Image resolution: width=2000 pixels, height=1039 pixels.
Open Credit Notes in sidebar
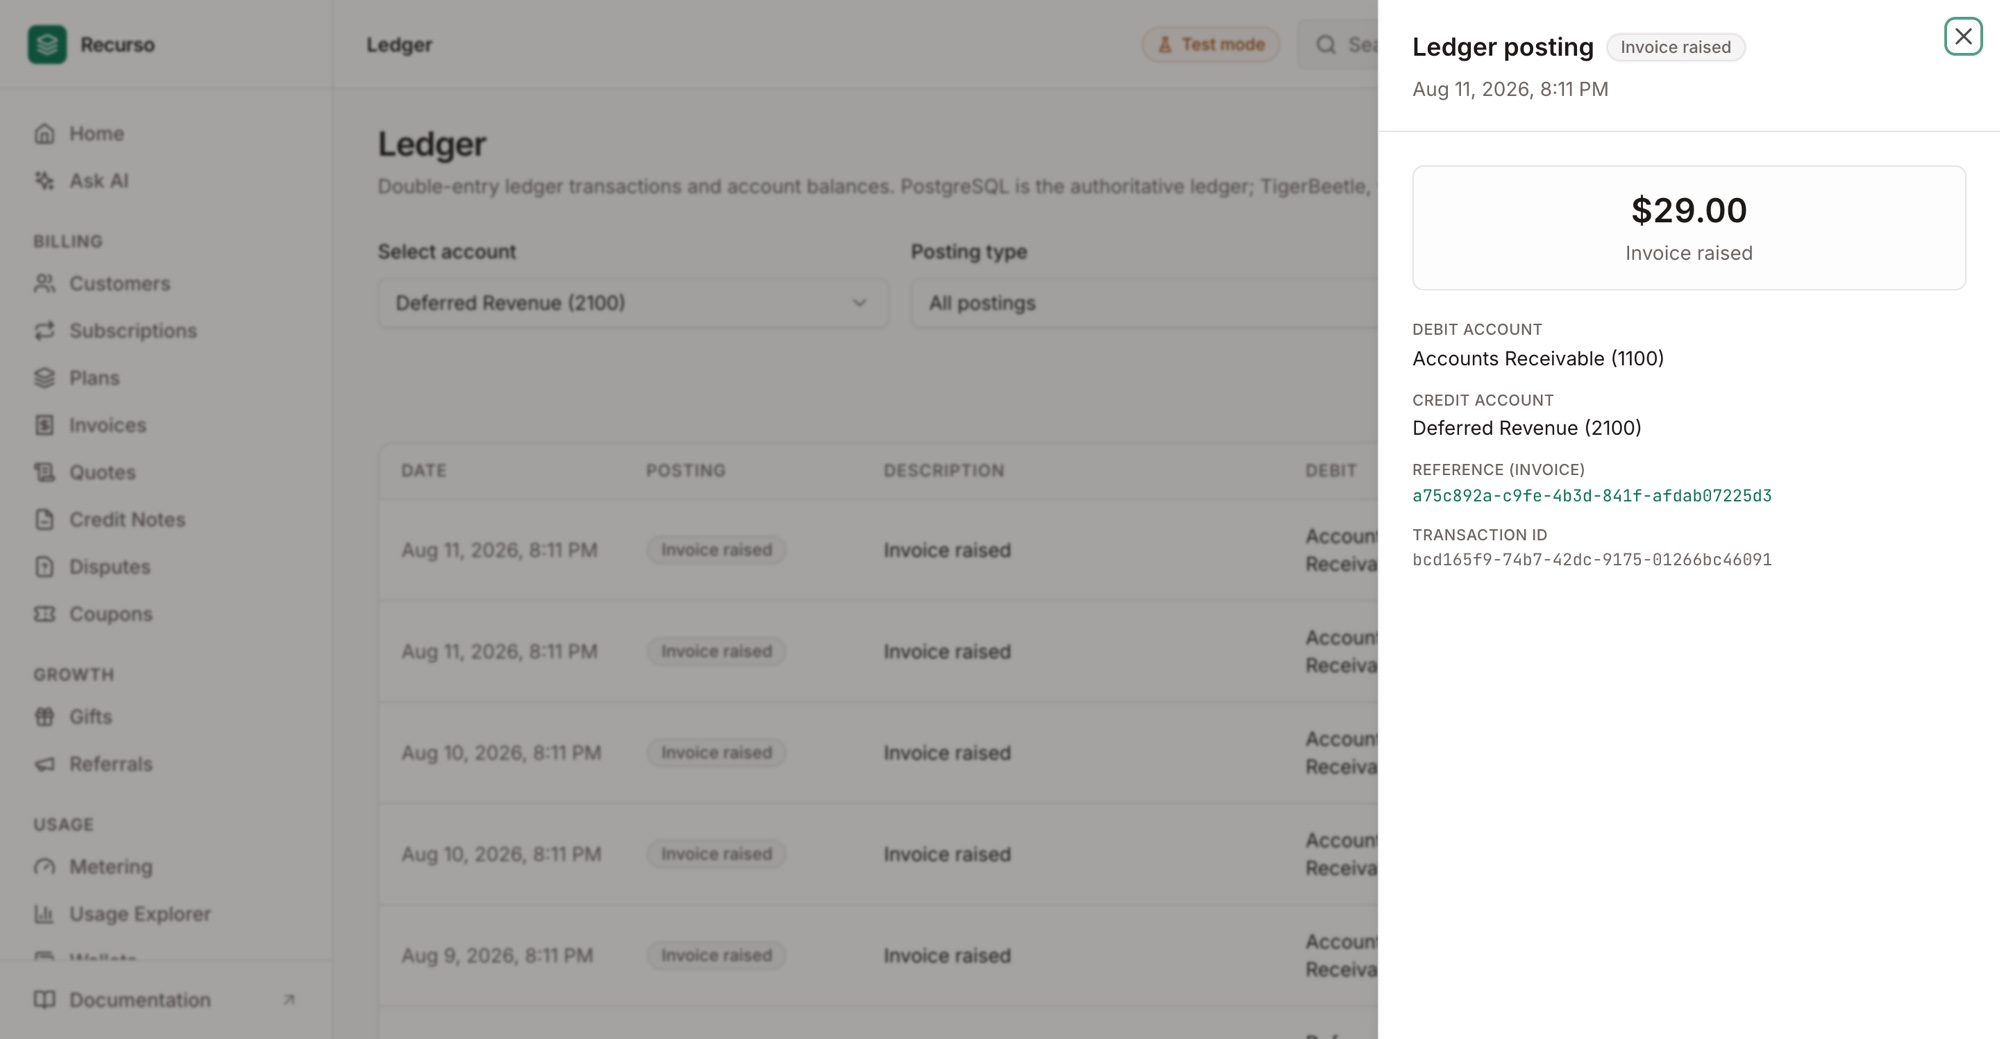[167, 520]
